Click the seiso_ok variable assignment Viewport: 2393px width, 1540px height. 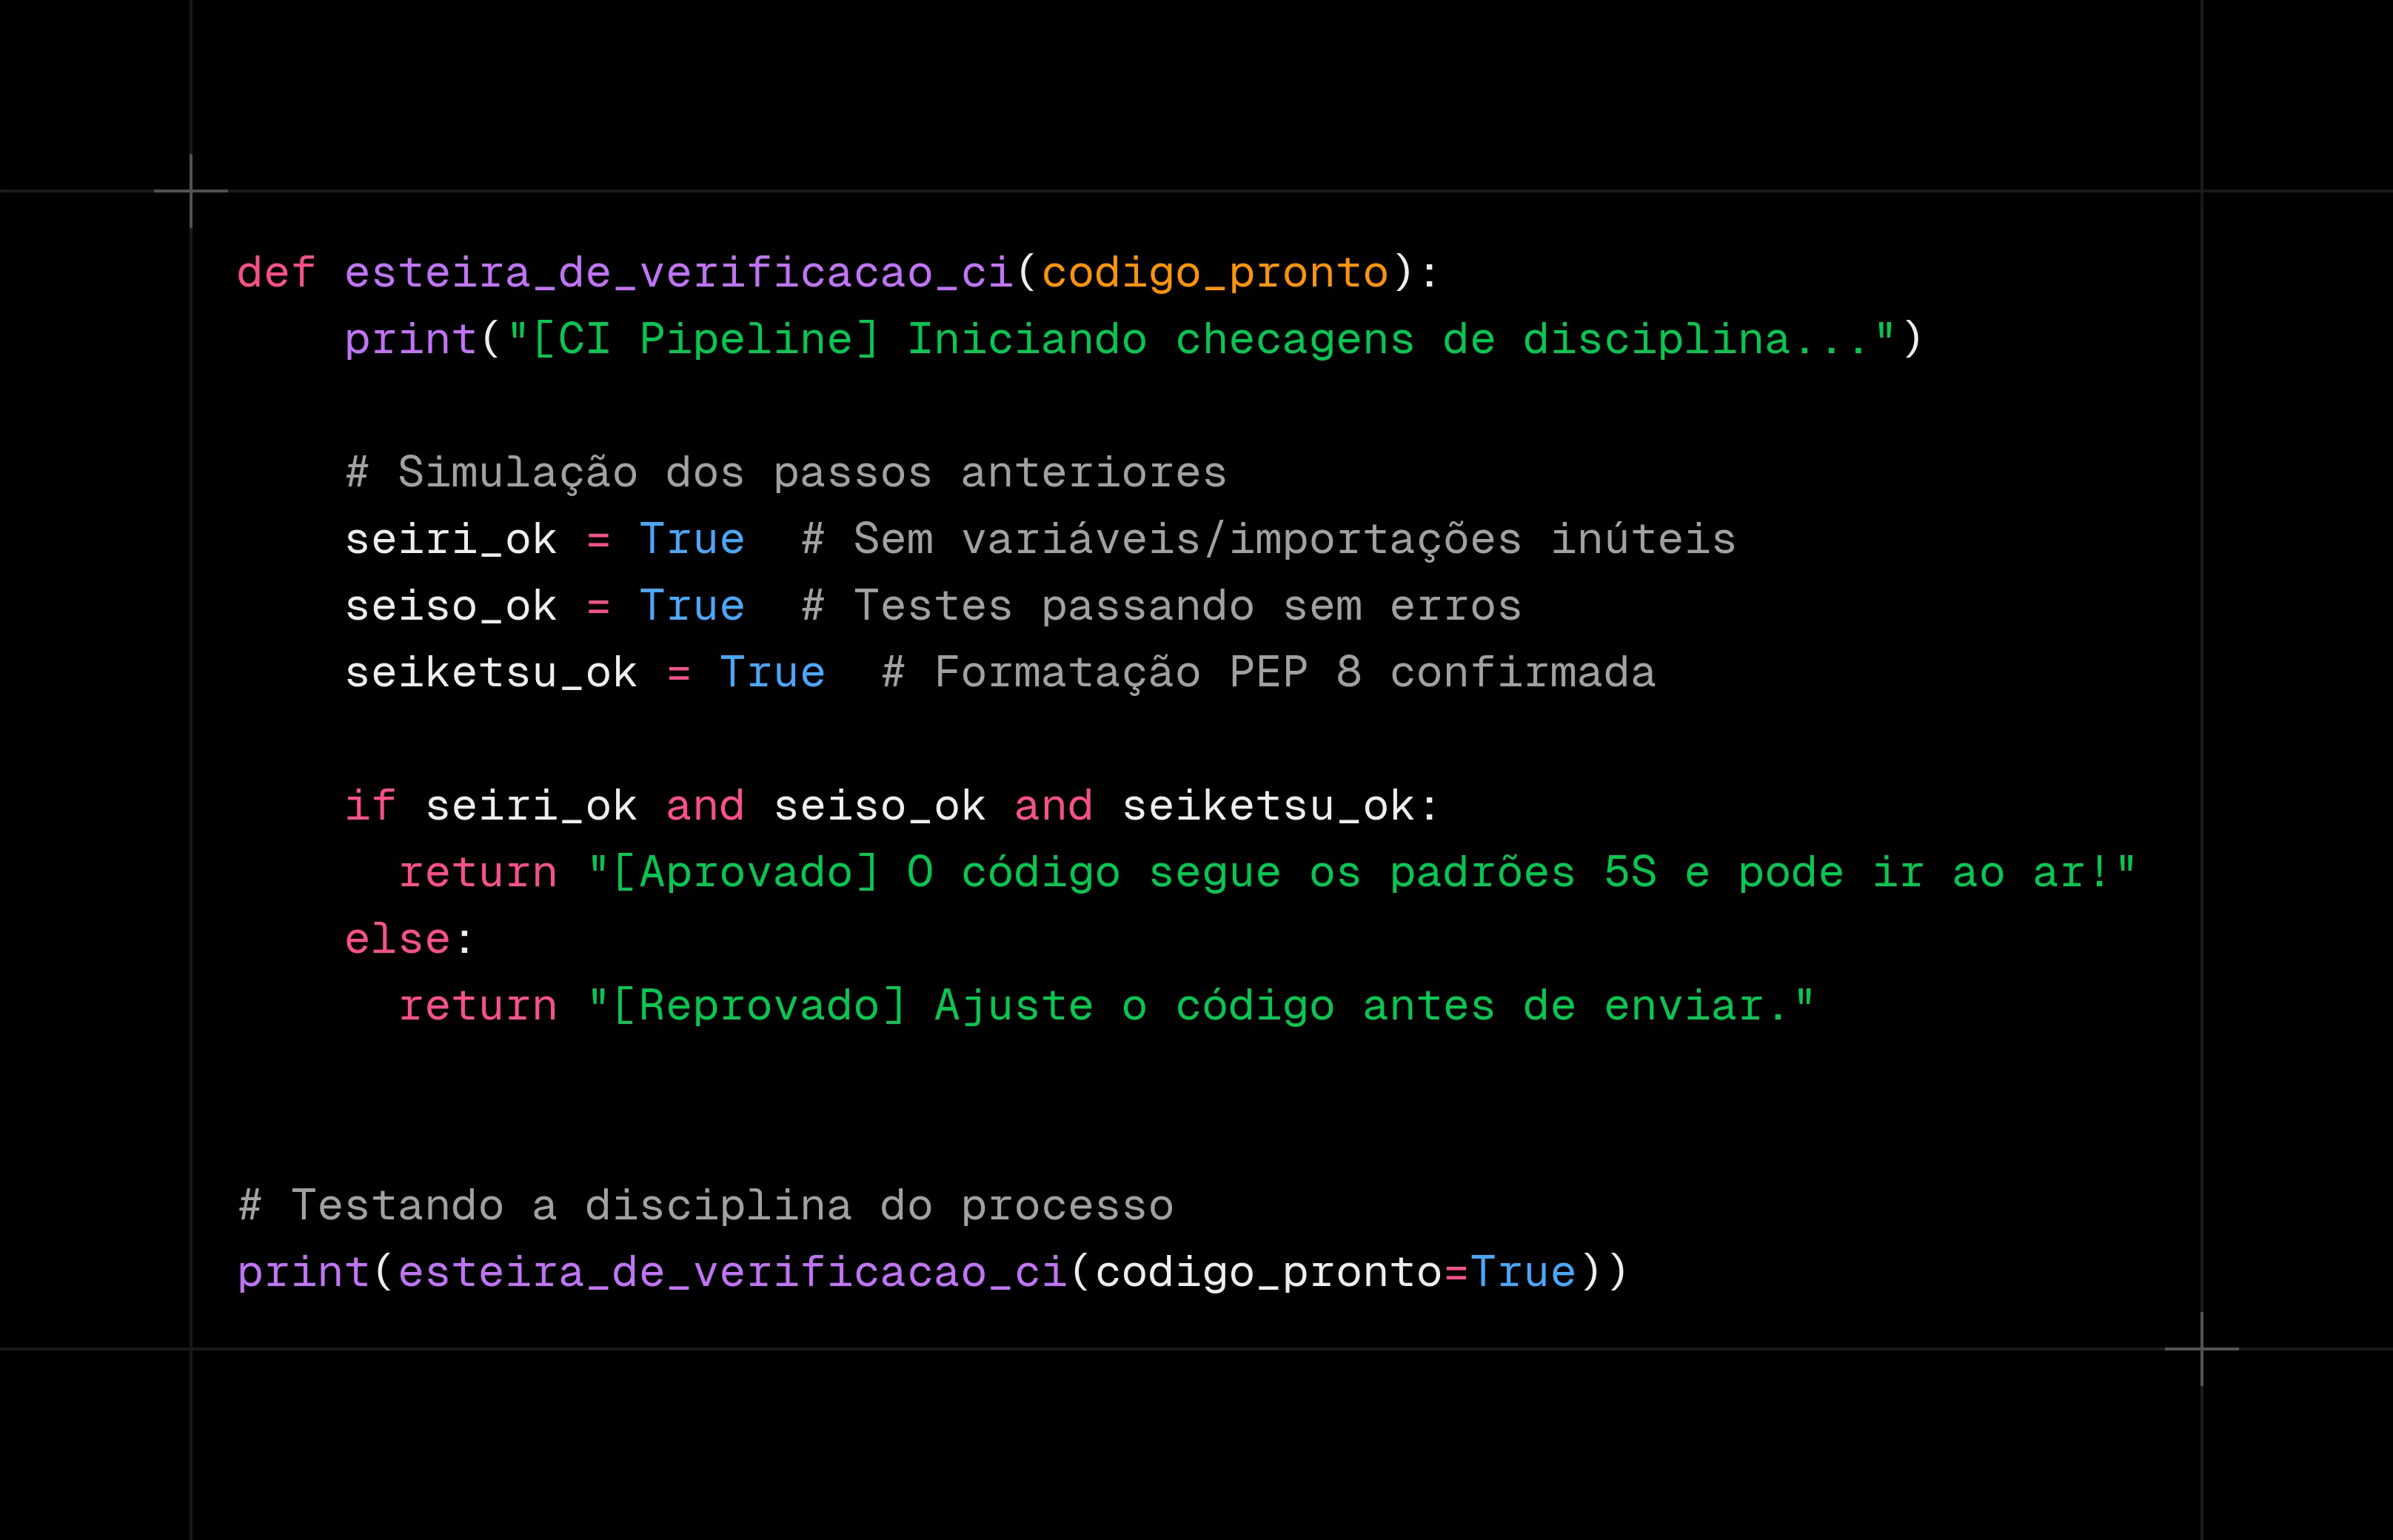click(545, 607)
